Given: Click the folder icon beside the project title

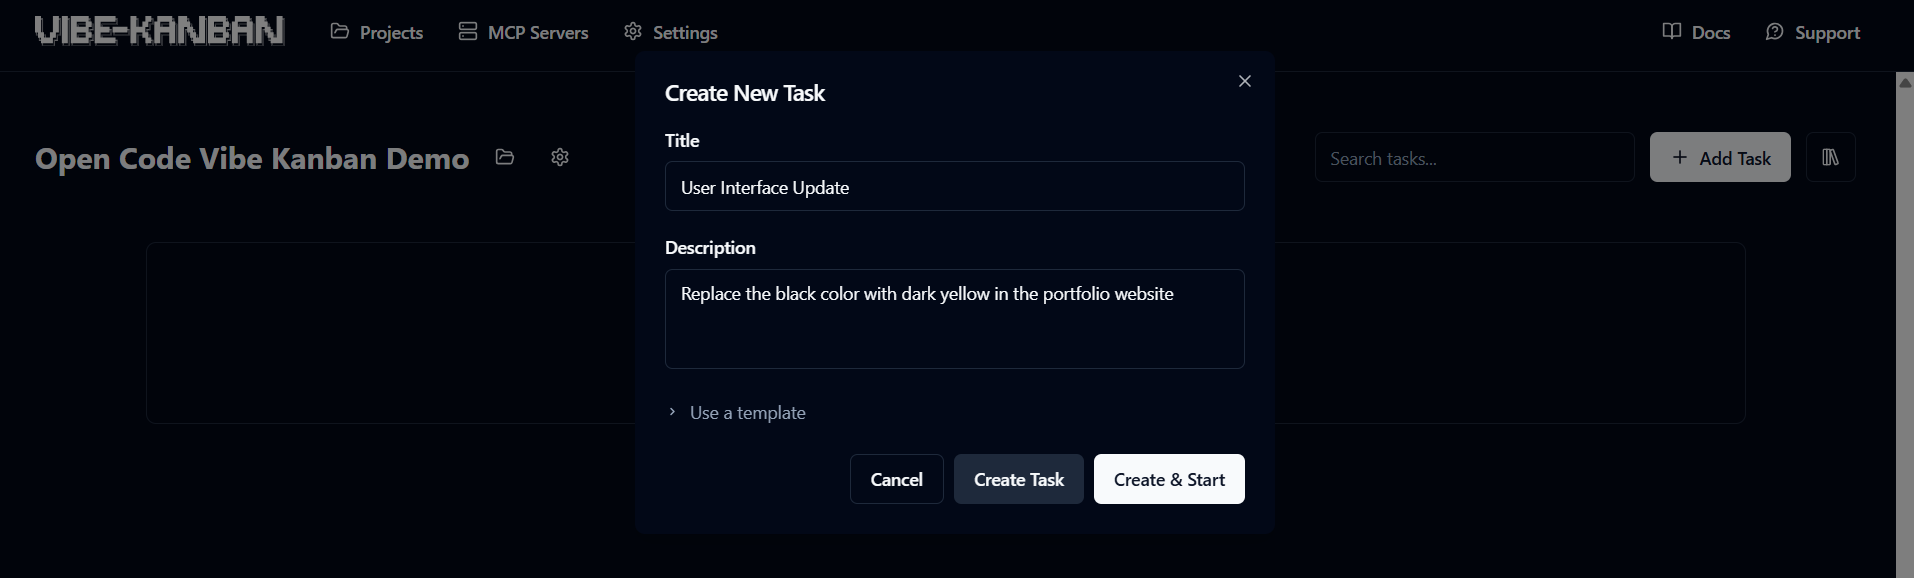Looking at the screenshot, I should (x=505, y=157).
